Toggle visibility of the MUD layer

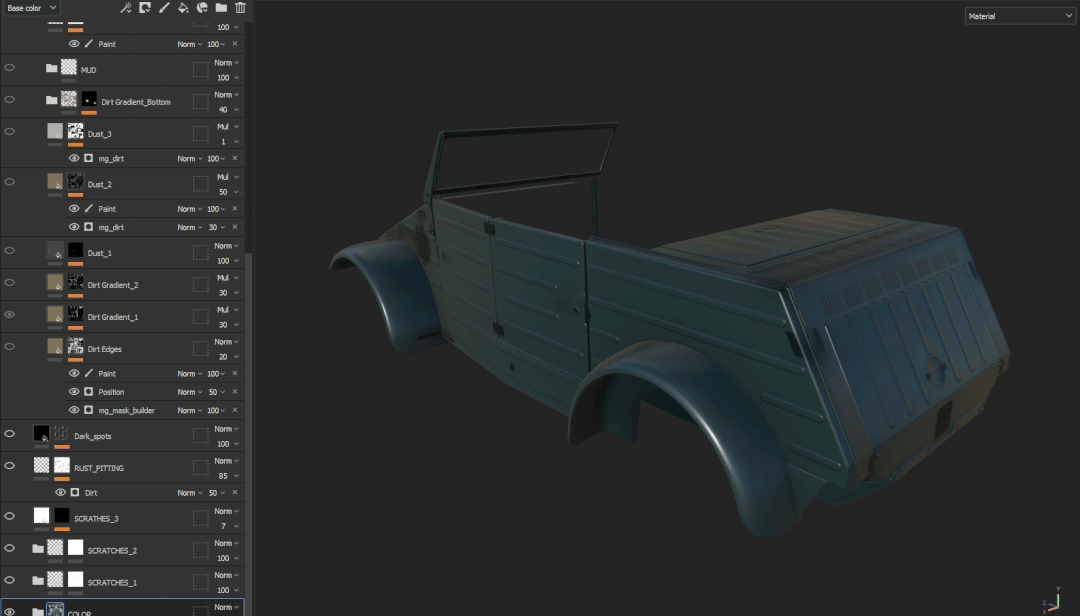click(x=10, y=68)
